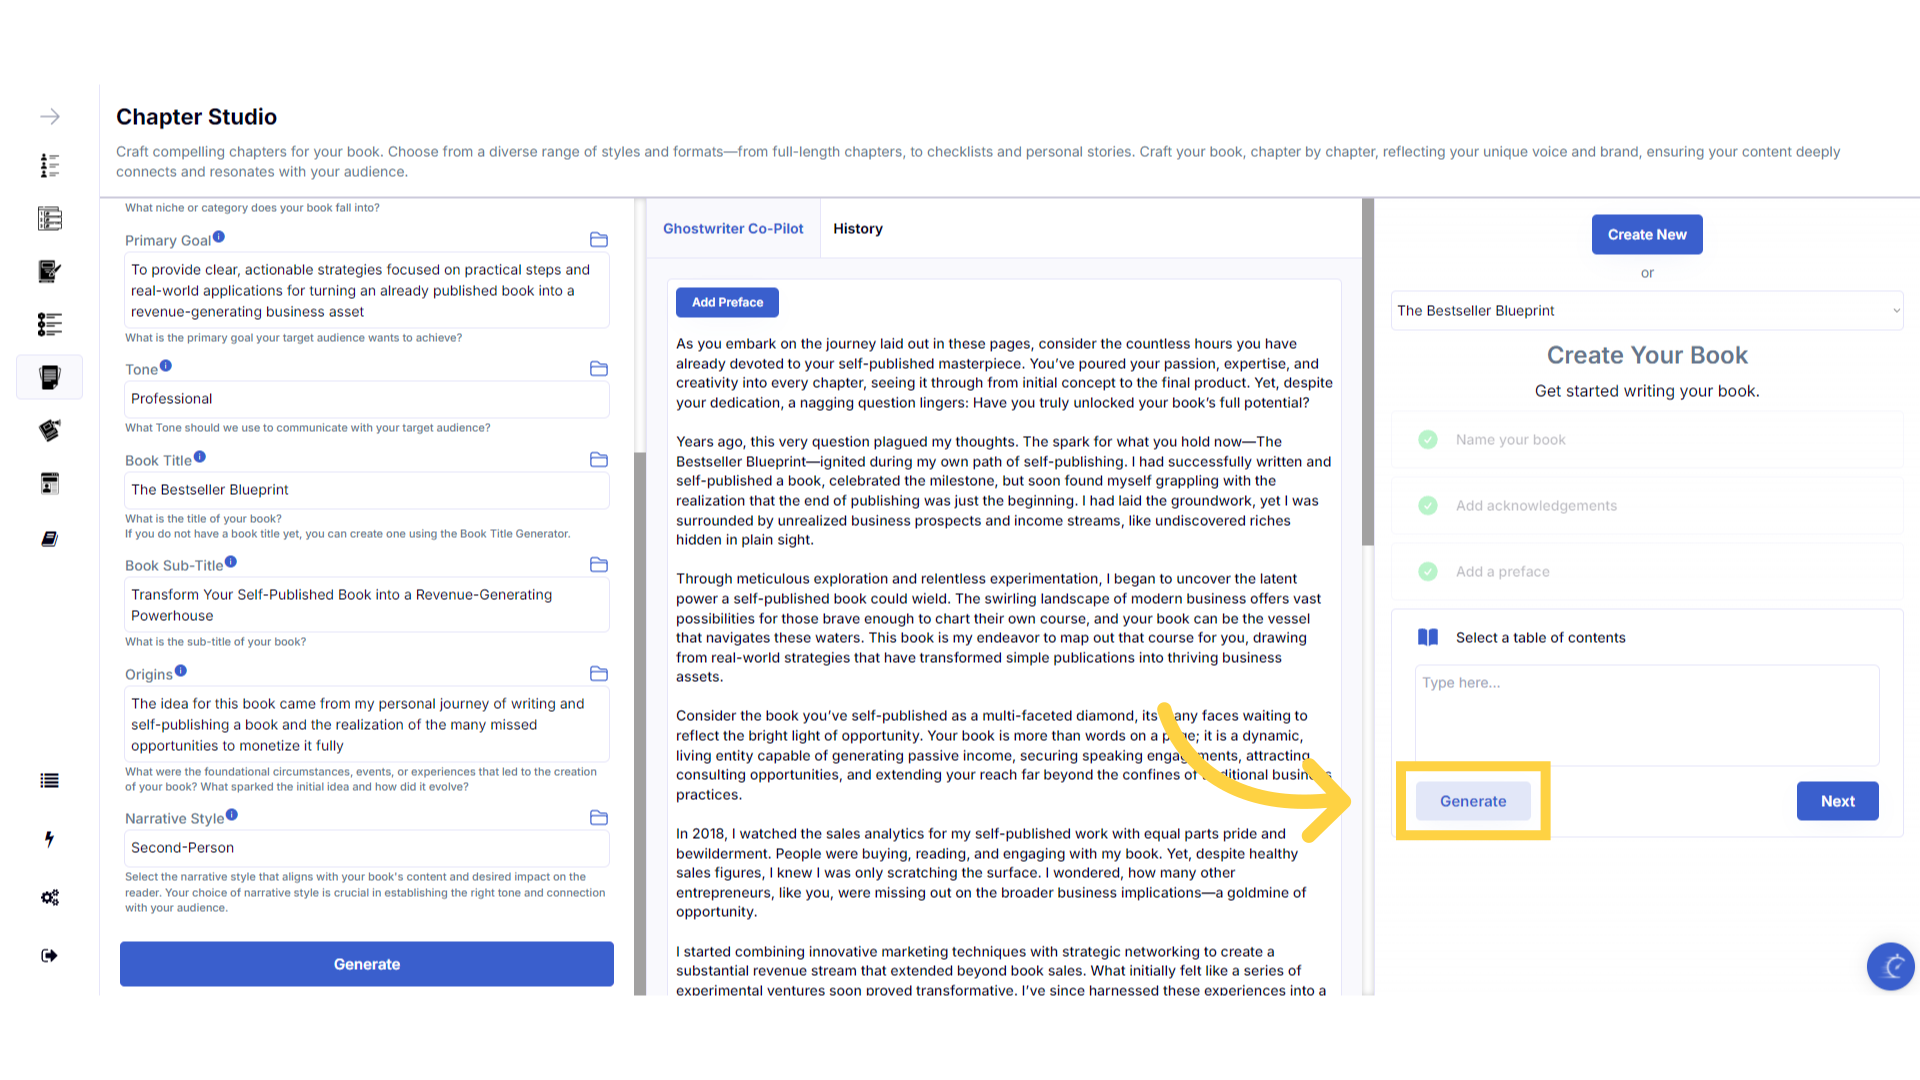Click the table of contents Type here field
The image size is (1920, 1080).
(1646, 714)
